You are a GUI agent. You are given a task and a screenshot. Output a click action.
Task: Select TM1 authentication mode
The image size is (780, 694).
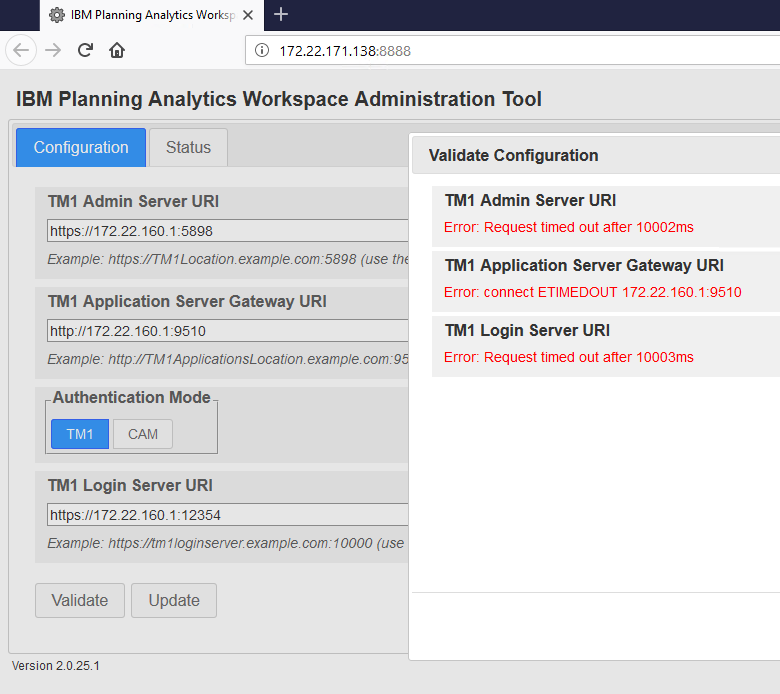click(80, 434)
